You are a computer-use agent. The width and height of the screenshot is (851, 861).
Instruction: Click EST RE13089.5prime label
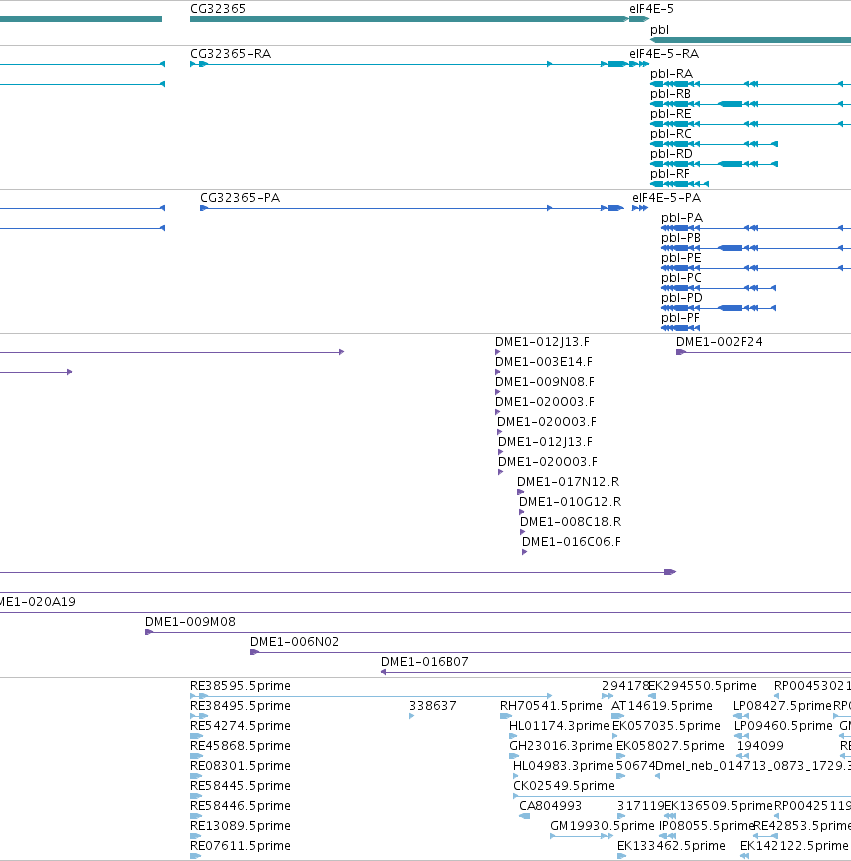240,826
